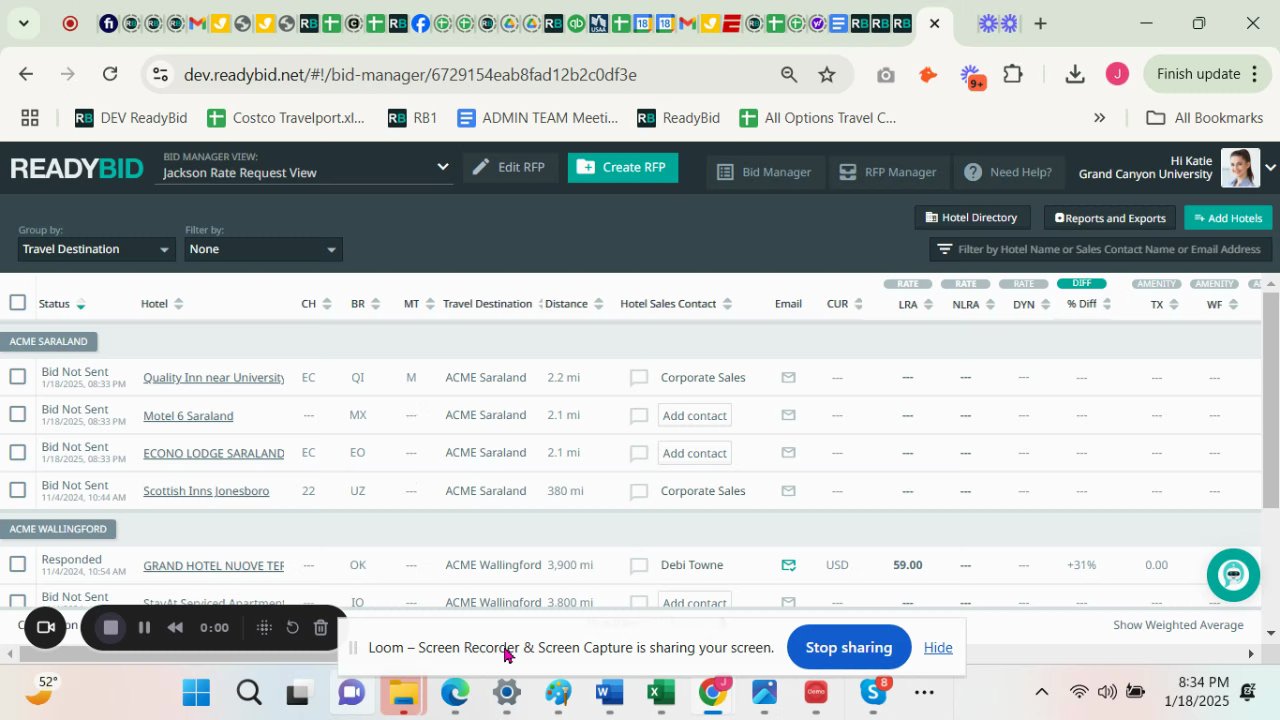
Task: Click Add contact for Motel 6 Saraland
Action: 694,415
